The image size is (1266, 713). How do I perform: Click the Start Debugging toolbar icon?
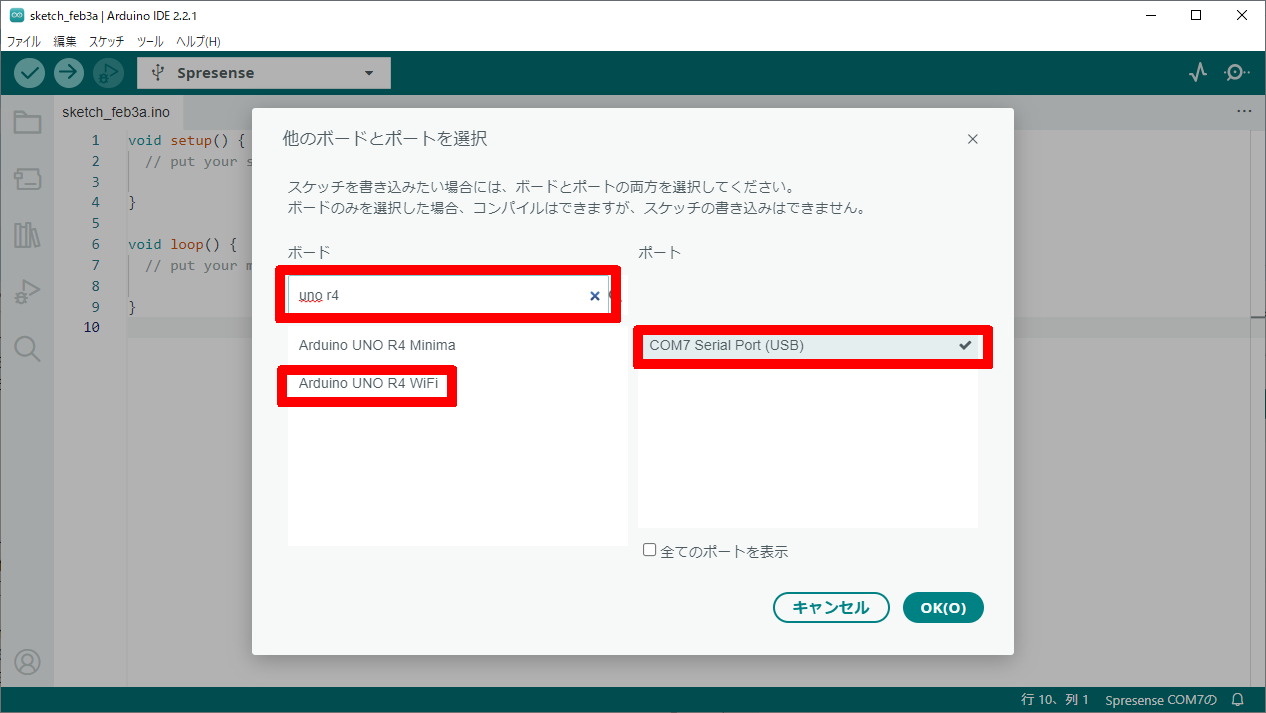(108, 73)
